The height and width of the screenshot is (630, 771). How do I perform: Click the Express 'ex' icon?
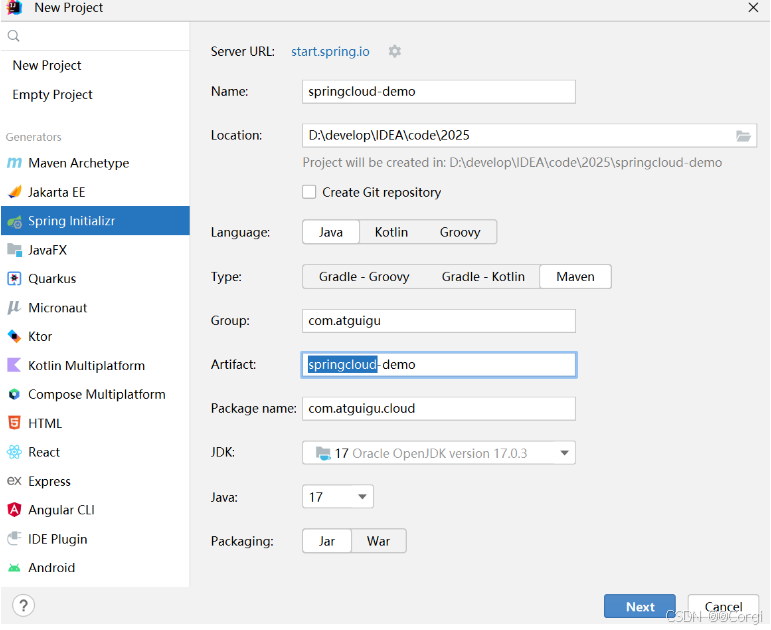[14, 480]
